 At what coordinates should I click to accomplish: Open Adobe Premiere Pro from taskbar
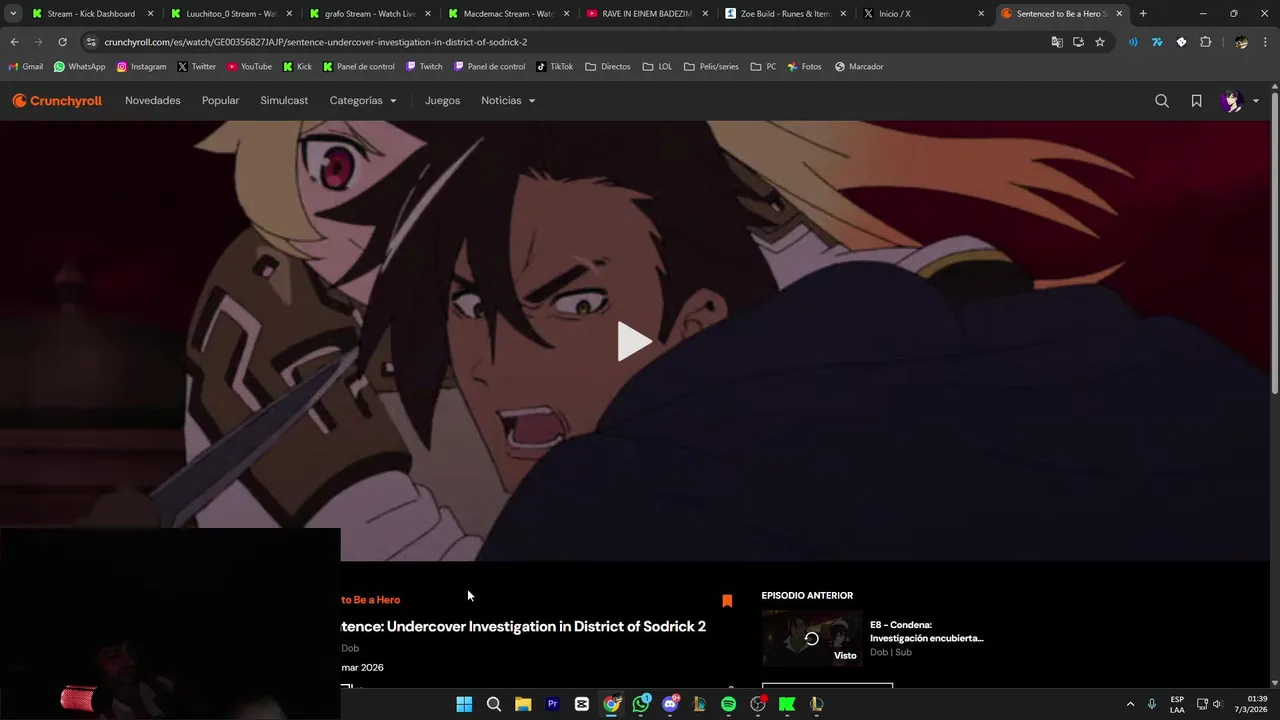(552, 704)
